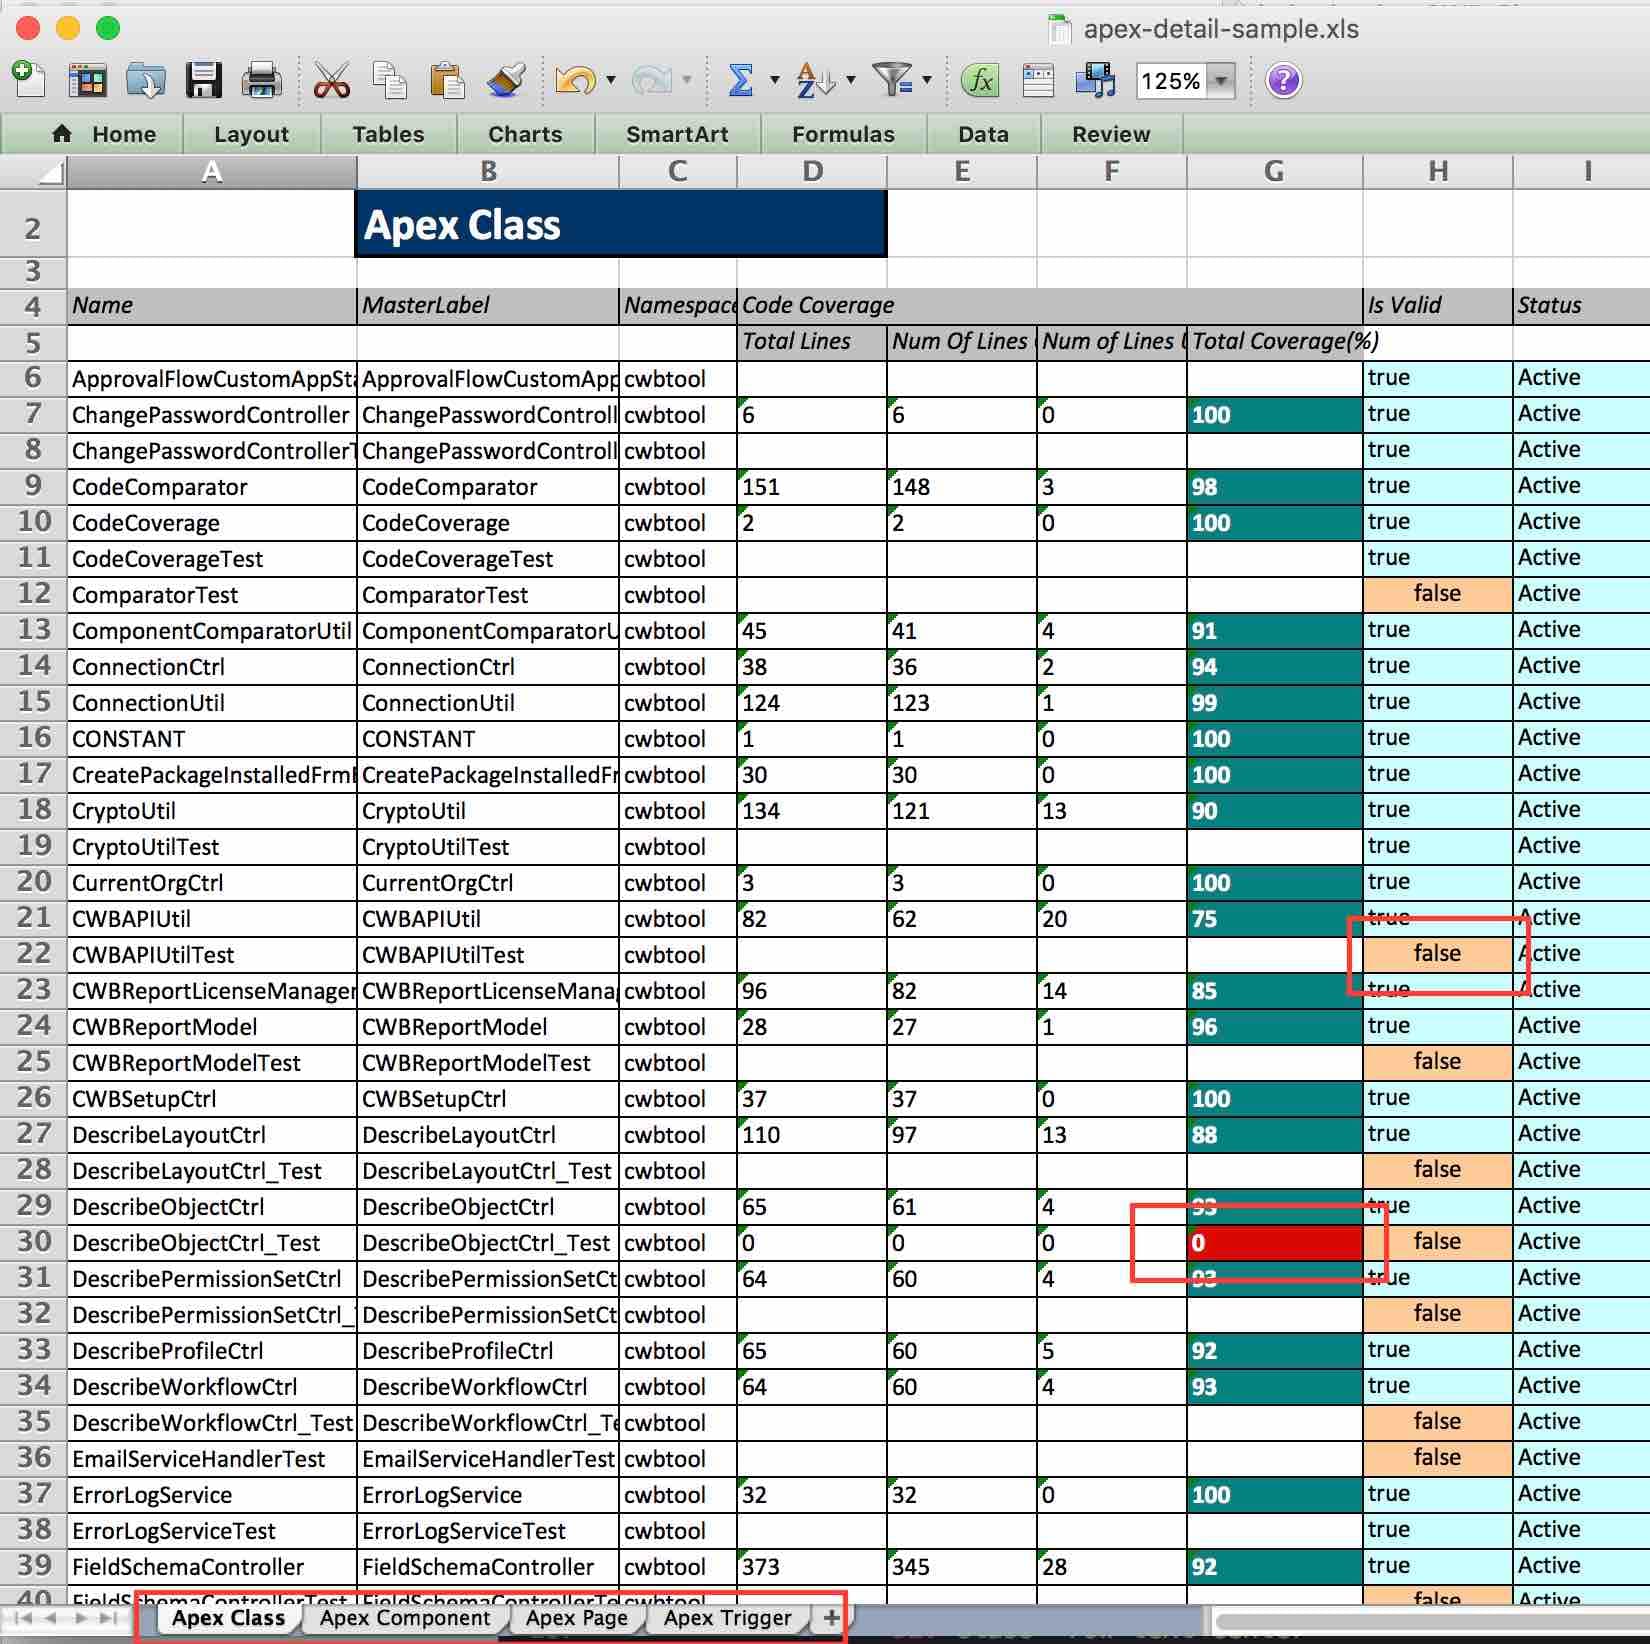
Task: Open the Media Browser icon
Action: 1096,80
